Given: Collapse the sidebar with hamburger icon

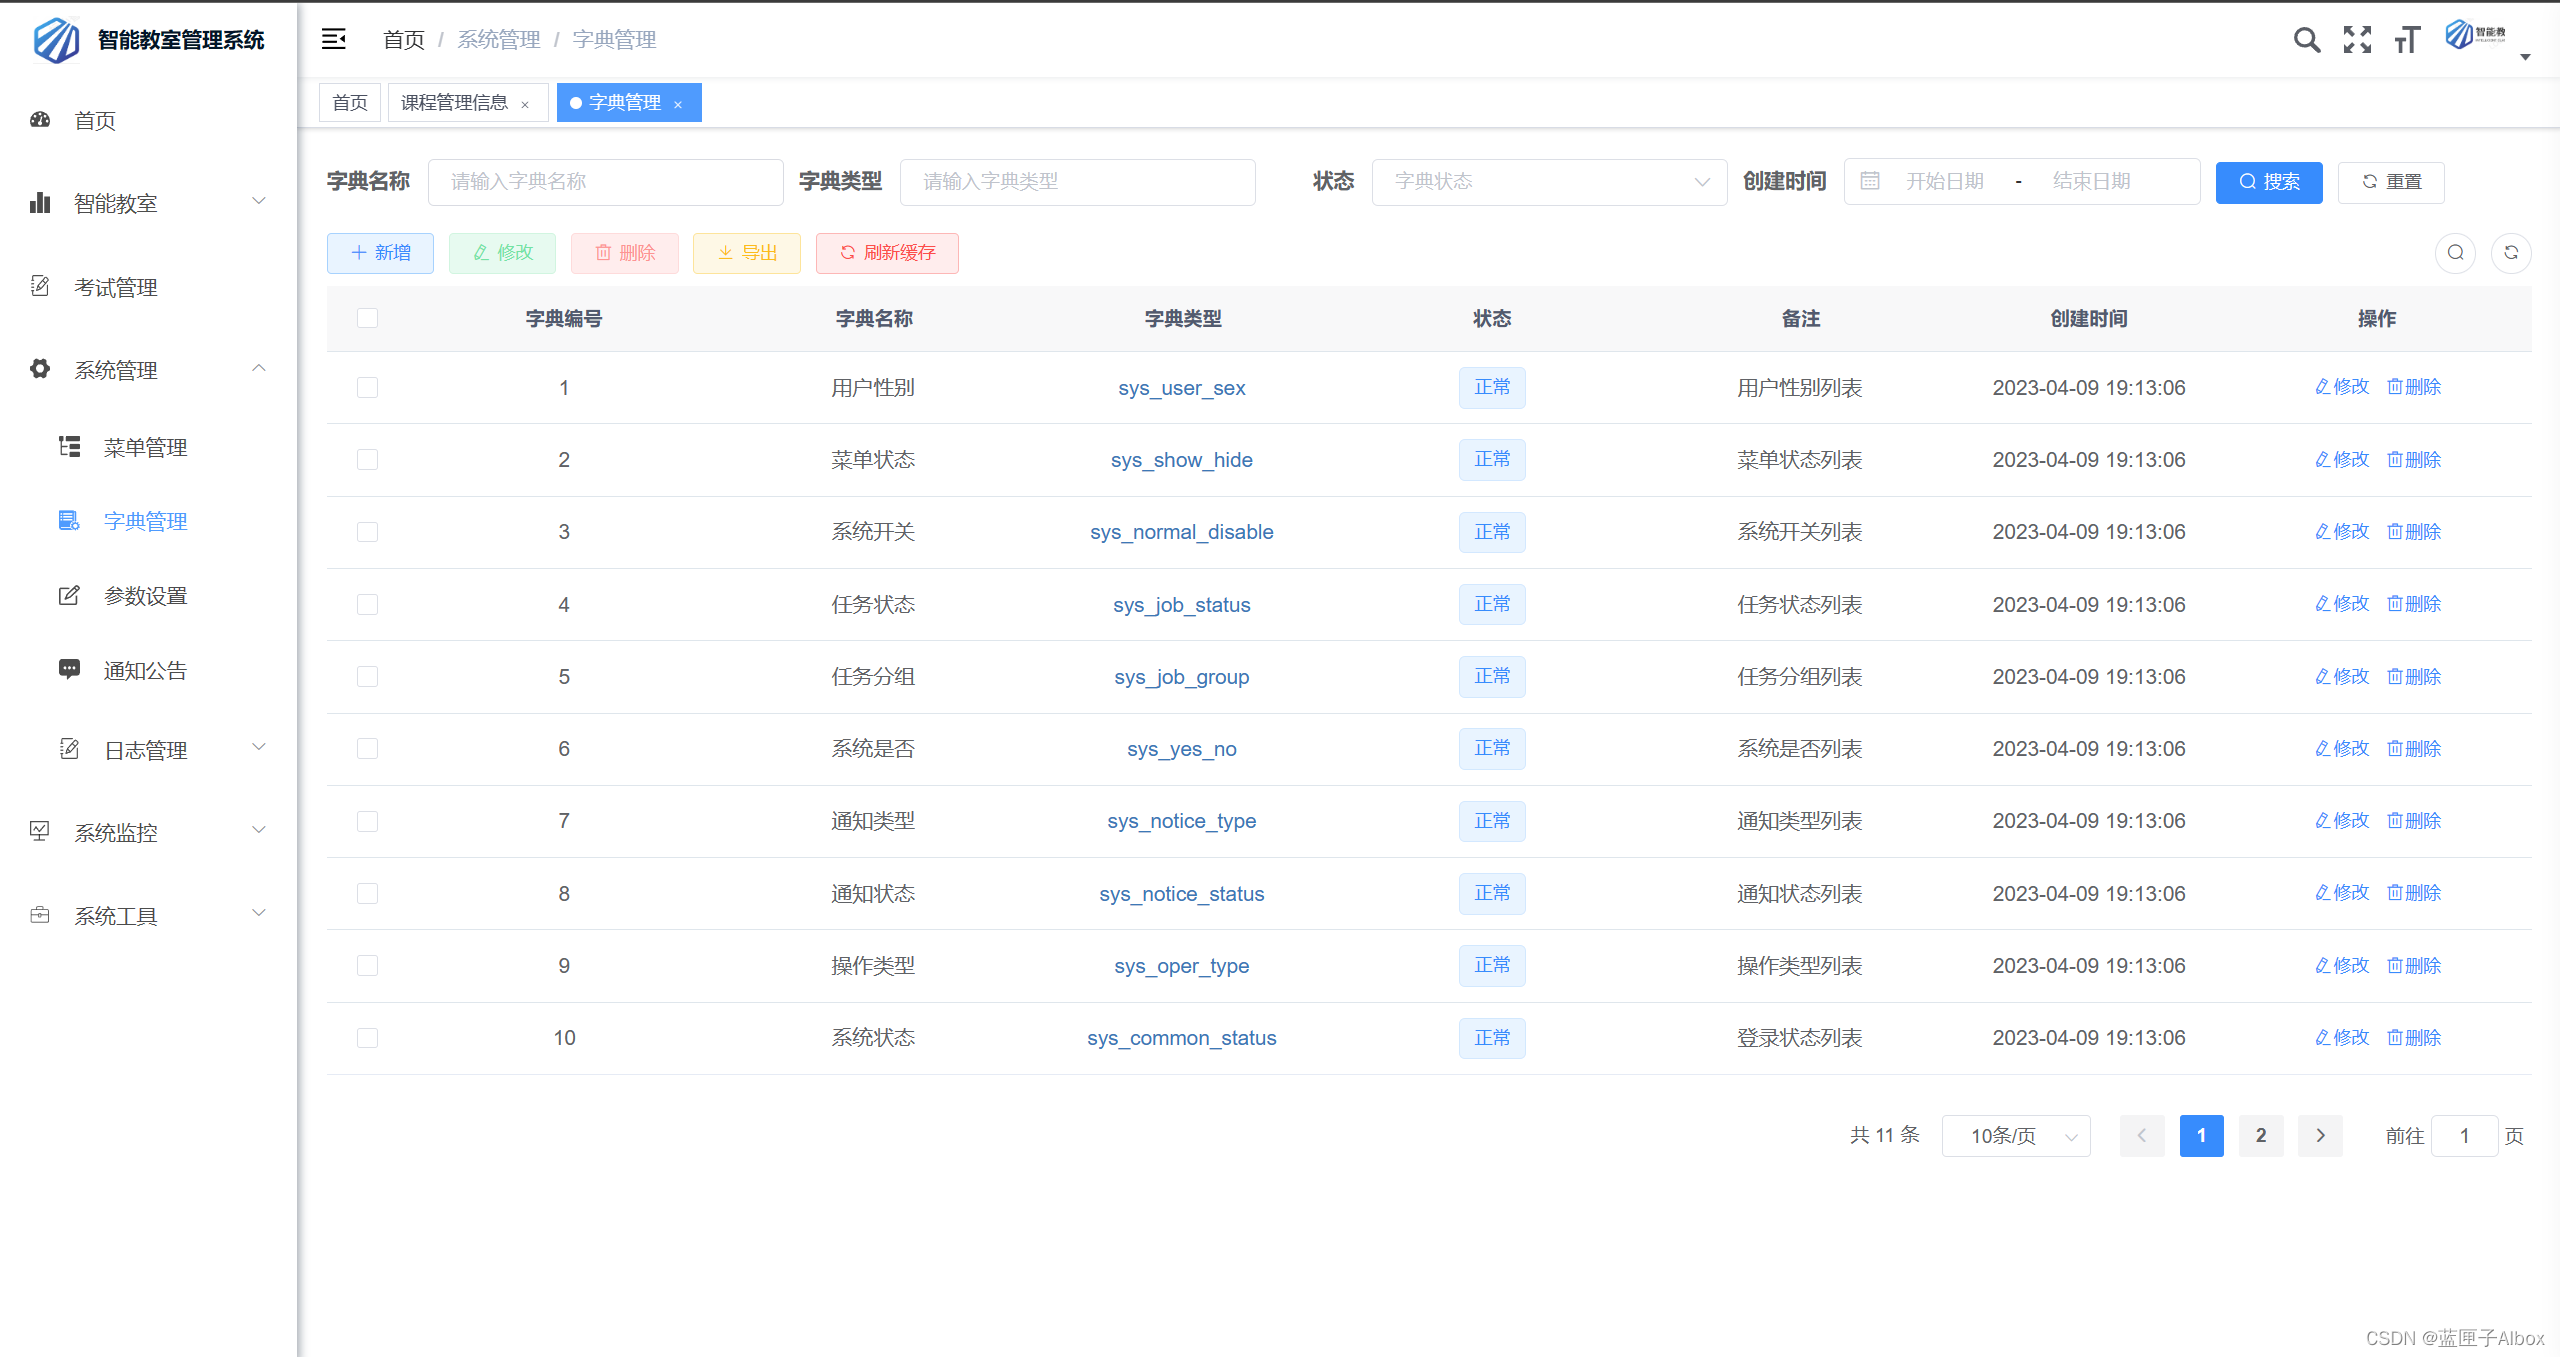Looking at the screenshot, I should click(333, 39).
